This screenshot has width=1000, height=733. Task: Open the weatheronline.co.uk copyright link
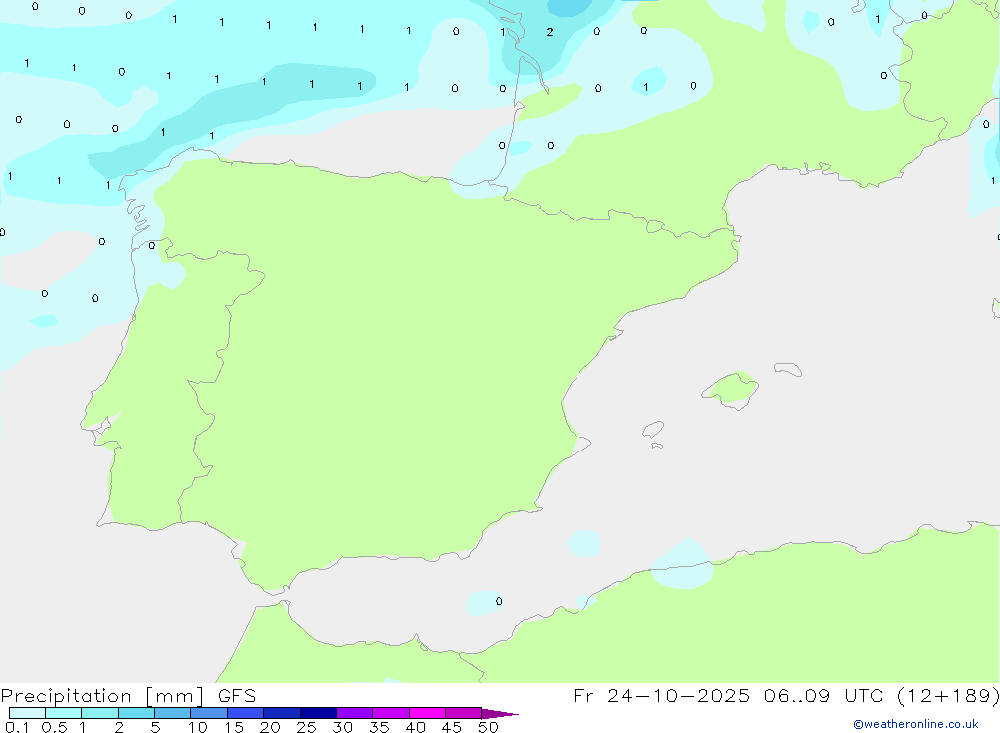pyautogui.click(x=916, y=724)
